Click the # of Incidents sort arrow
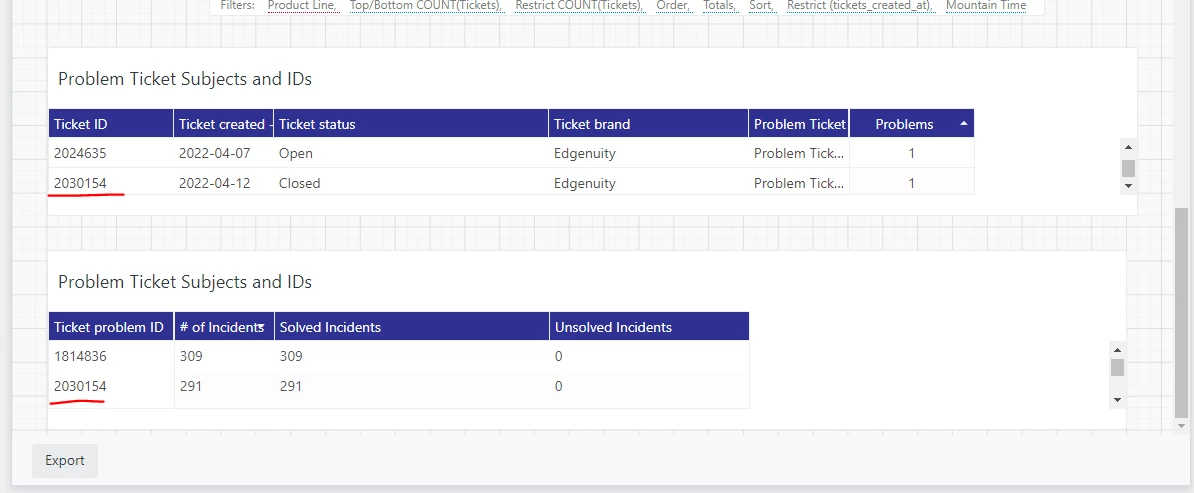This screenshot has width=1194, height=493. pos(260,328)
